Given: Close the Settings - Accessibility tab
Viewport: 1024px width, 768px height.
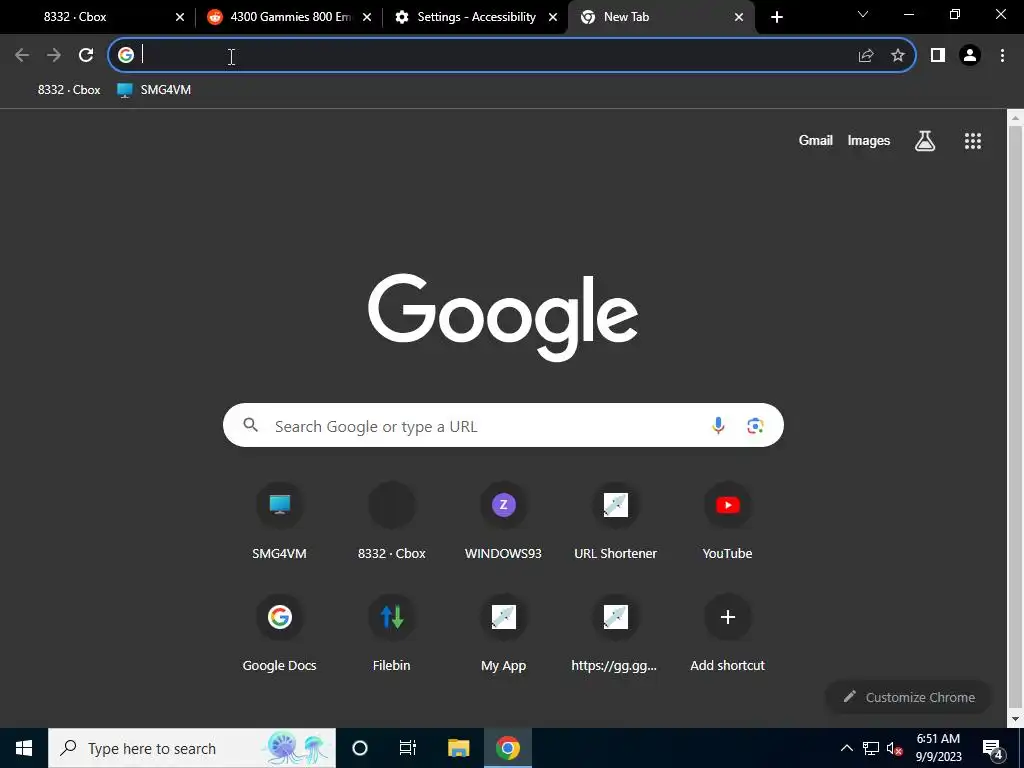Looking at the screenshot, I should (552, 17).
